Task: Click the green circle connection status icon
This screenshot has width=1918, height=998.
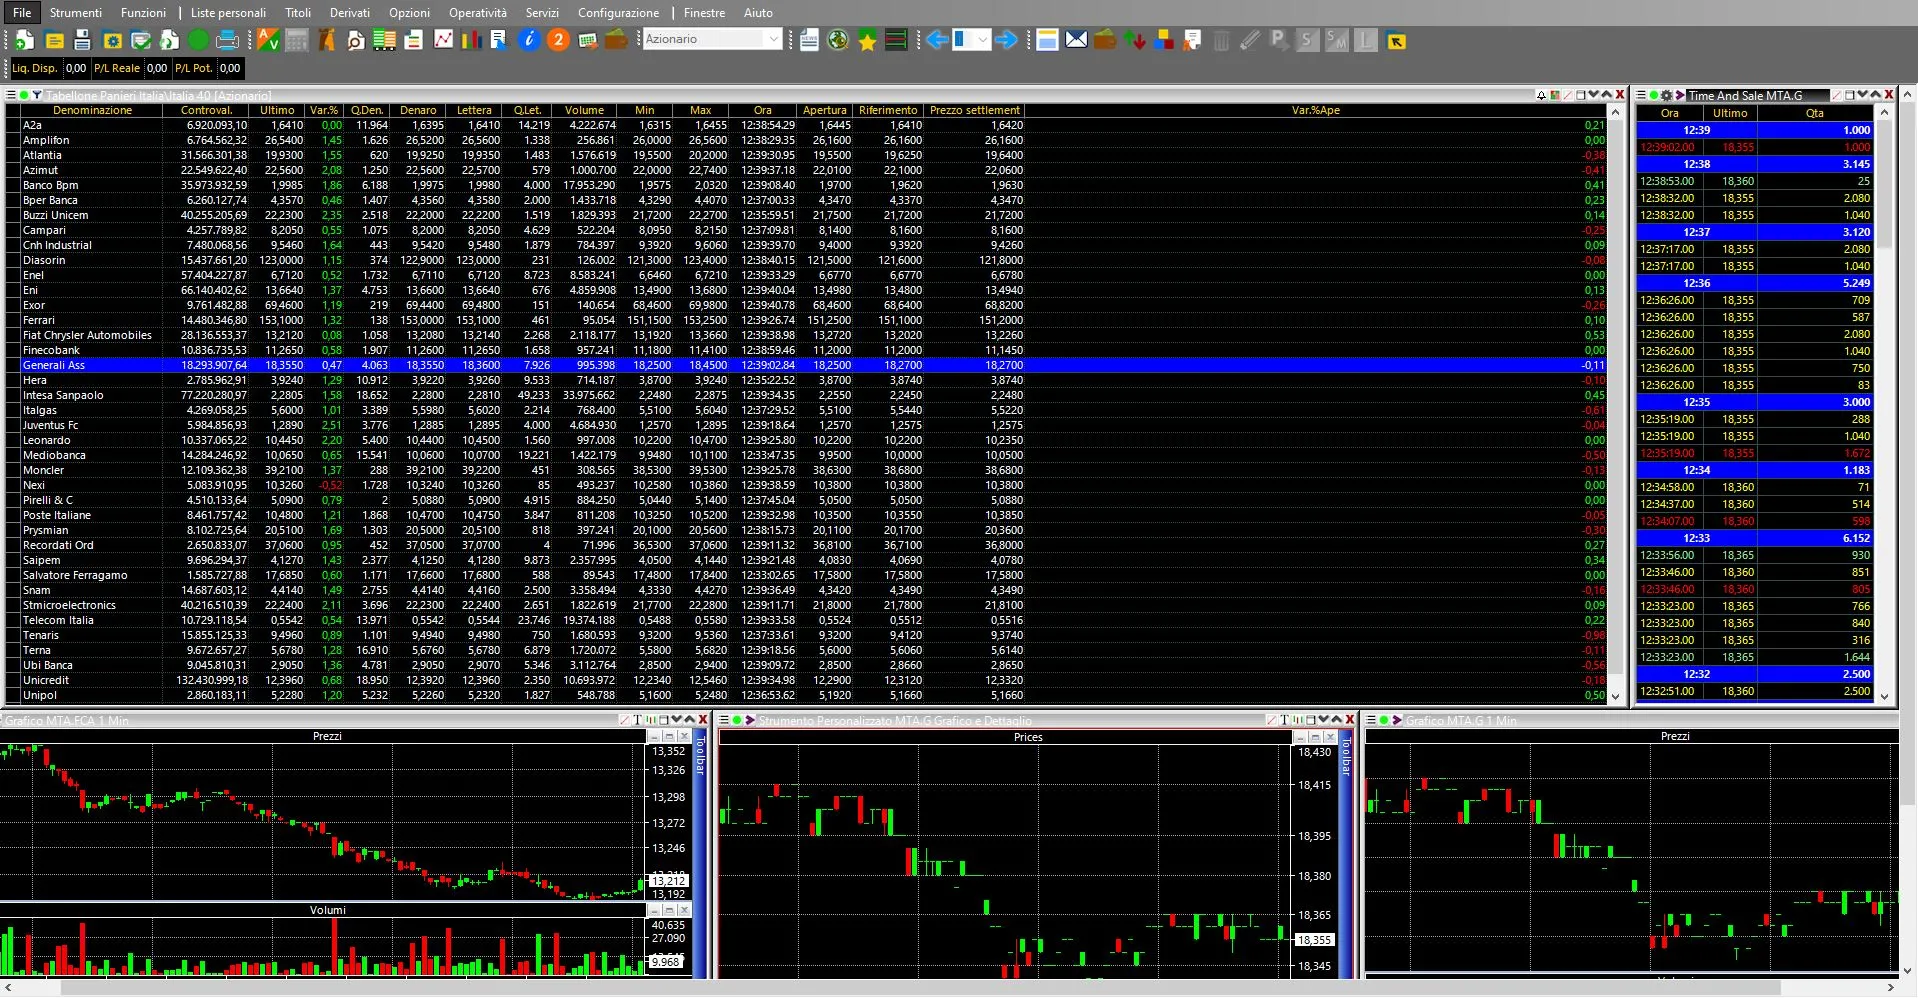Action: click(x=198, y=40)
